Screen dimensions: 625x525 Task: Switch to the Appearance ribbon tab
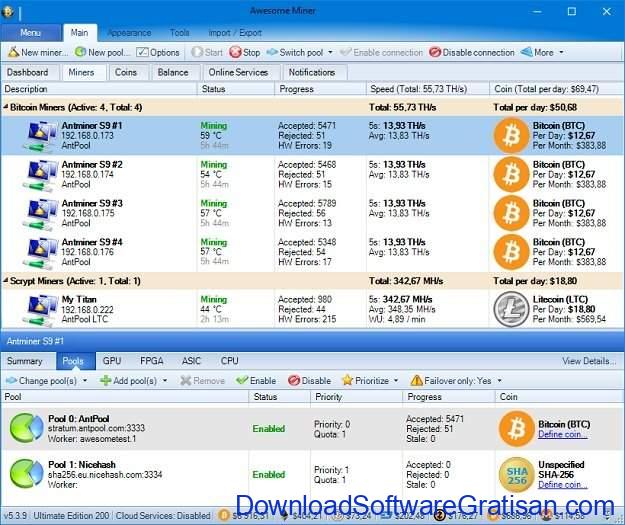click(129, 33)
